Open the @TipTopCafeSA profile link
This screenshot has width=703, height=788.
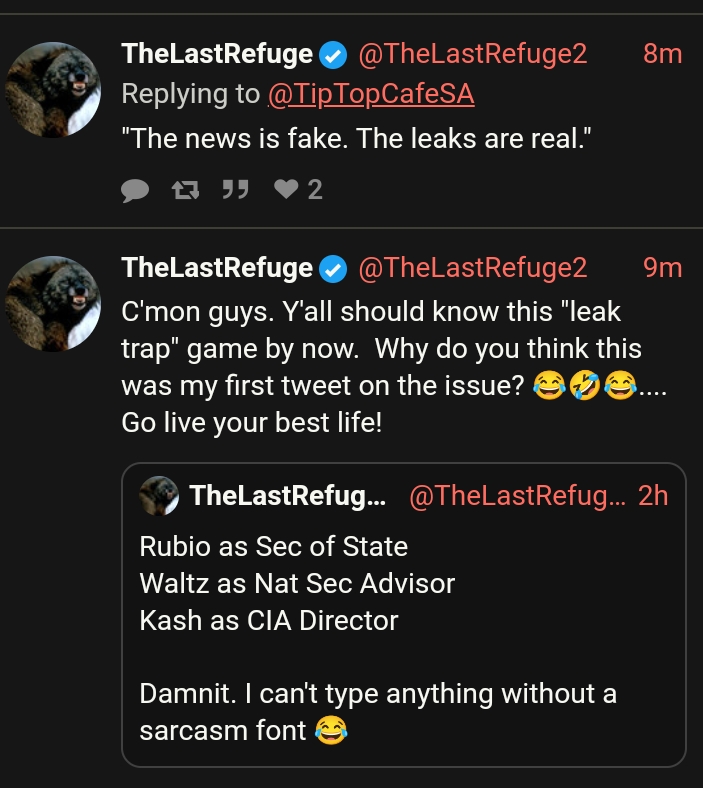[x=371, y=94]
